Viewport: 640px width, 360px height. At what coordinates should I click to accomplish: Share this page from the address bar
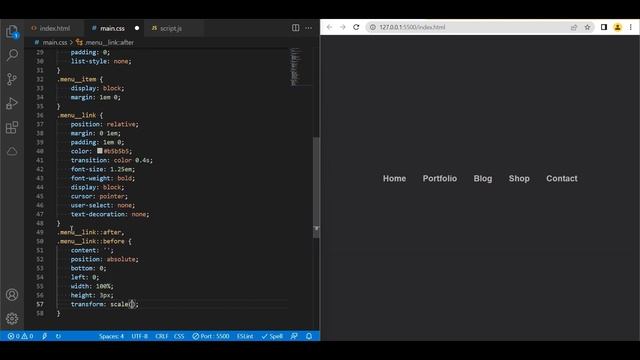click(x=574, y=27)
